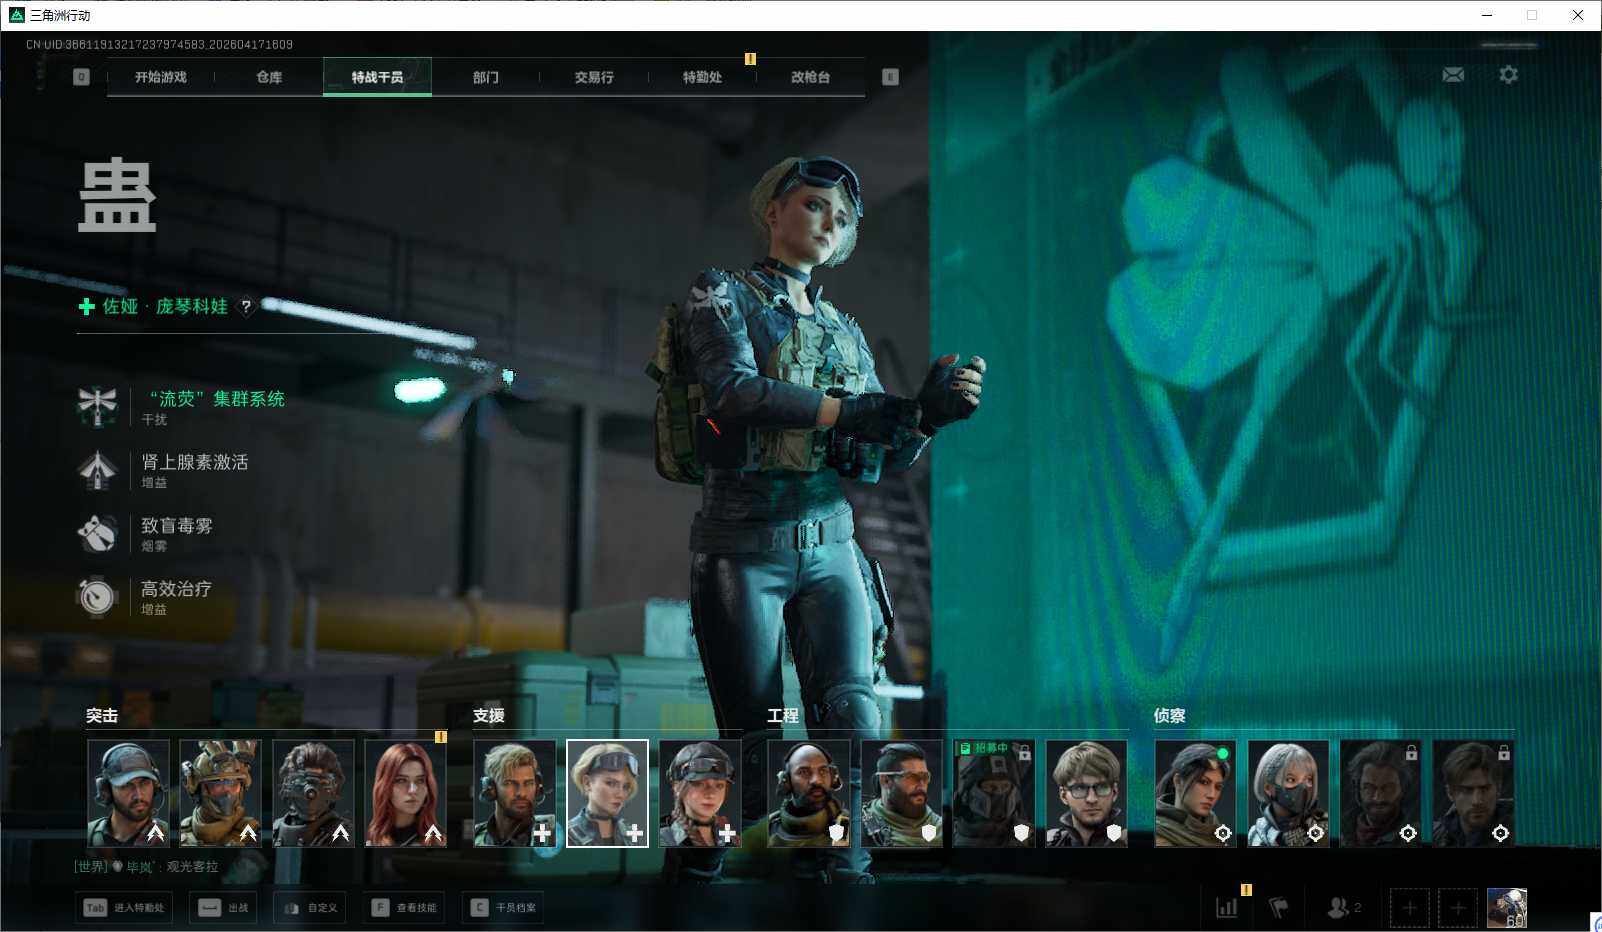Click the UID text at top left
The width and height of the screenshot is (1602, 932).
[159, 44]
